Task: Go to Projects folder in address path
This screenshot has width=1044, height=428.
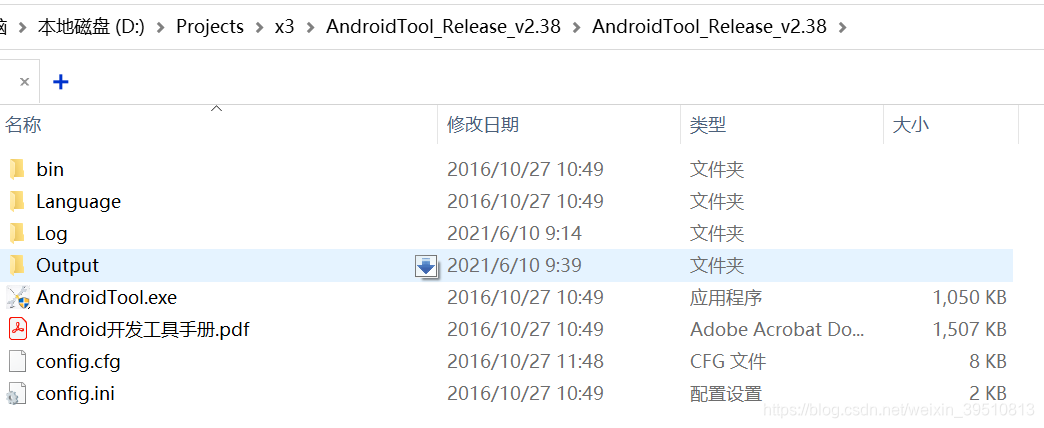Action: [210, 27]
